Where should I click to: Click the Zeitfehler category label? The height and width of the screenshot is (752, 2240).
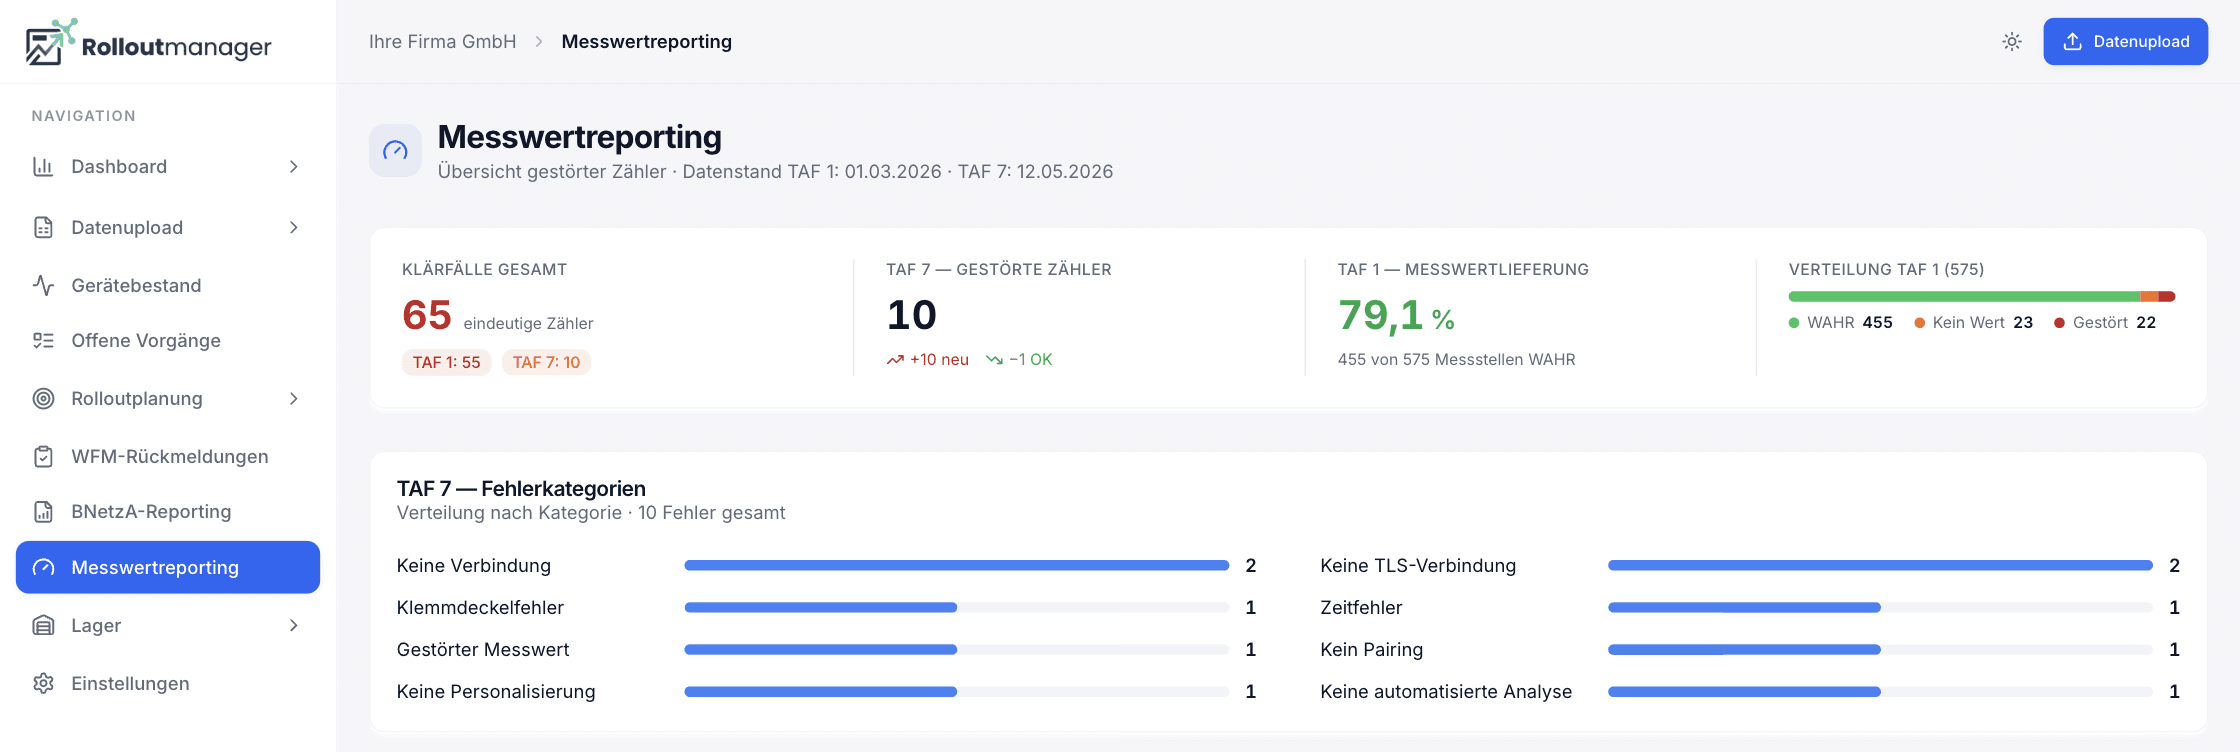1361,608
